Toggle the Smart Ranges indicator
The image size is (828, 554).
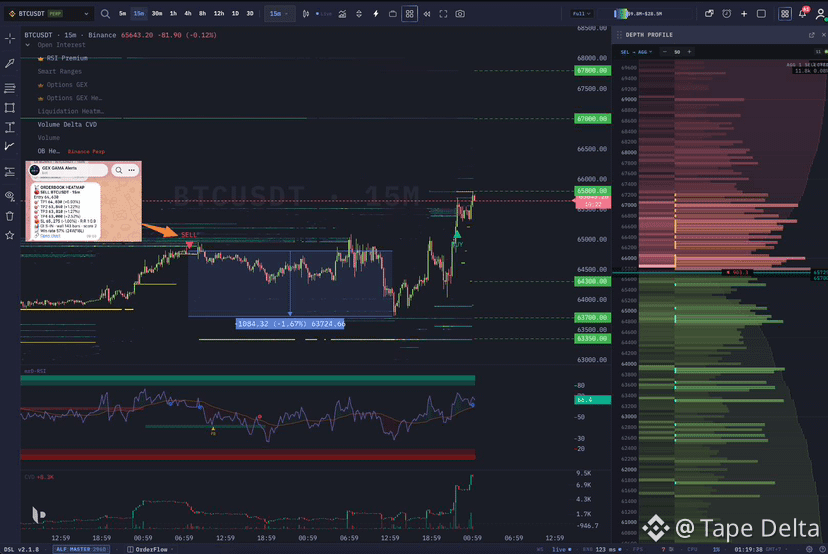[x=60, y=71]
